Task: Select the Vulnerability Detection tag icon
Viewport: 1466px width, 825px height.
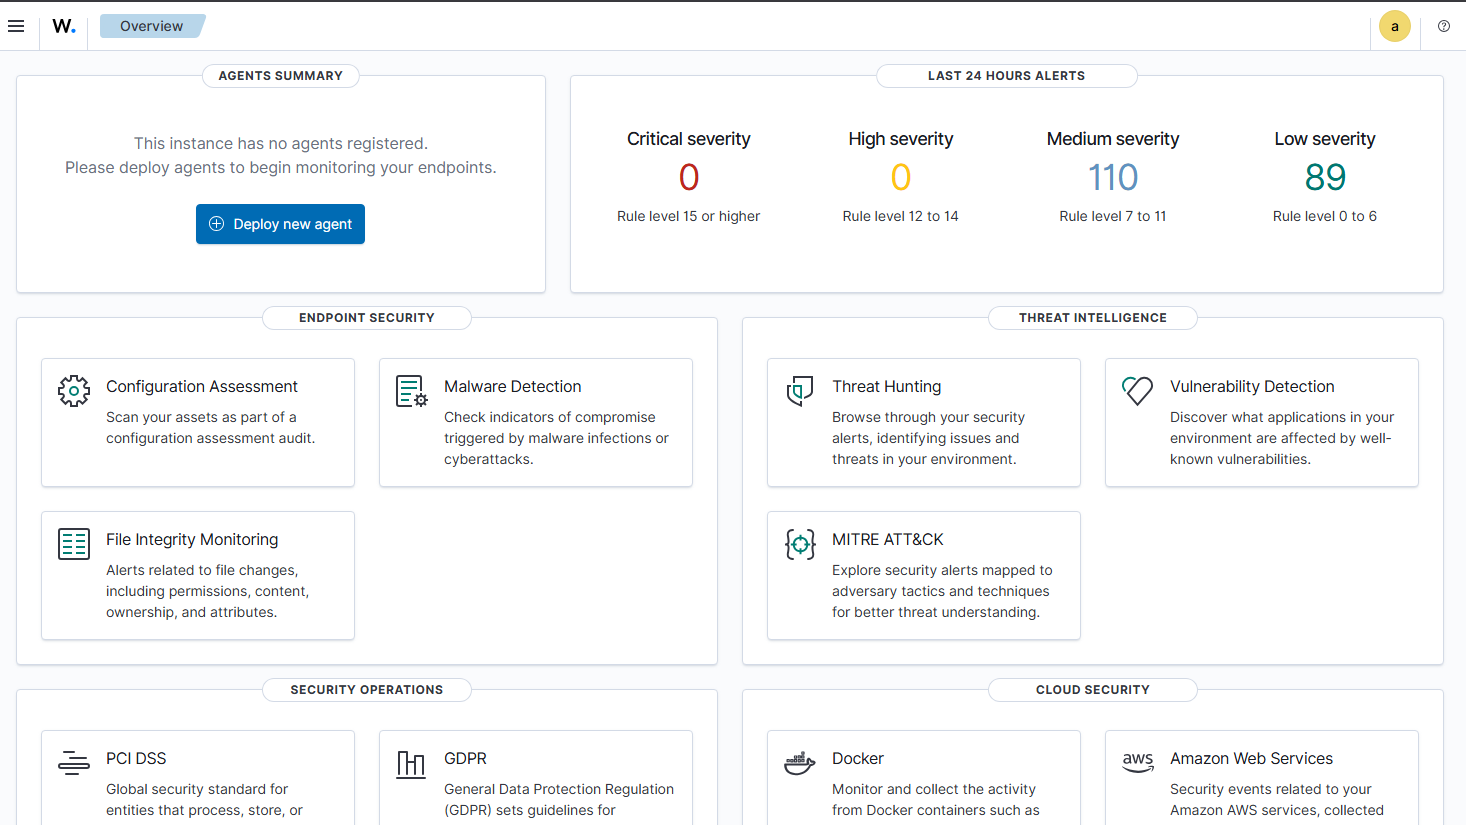Action: (x=1138, y=392)
